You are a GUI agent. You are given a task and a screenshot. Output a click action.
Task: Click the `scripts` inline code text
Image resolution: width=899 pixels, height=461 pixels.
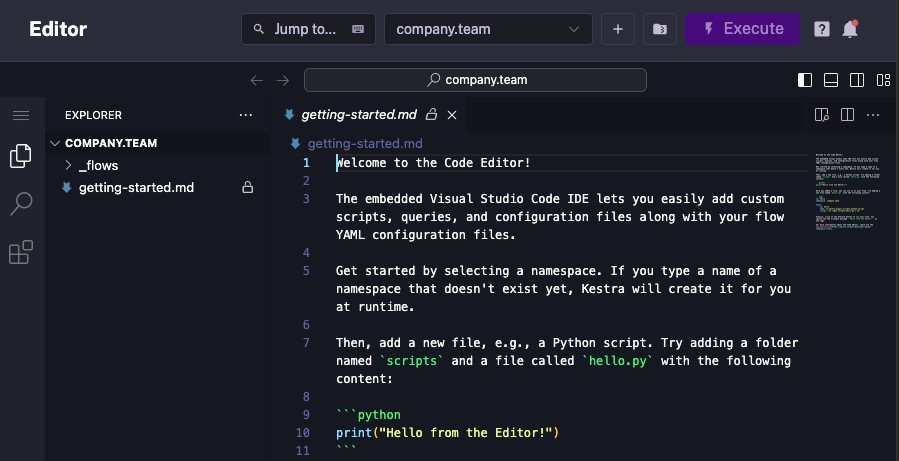[x=412, y=361]
